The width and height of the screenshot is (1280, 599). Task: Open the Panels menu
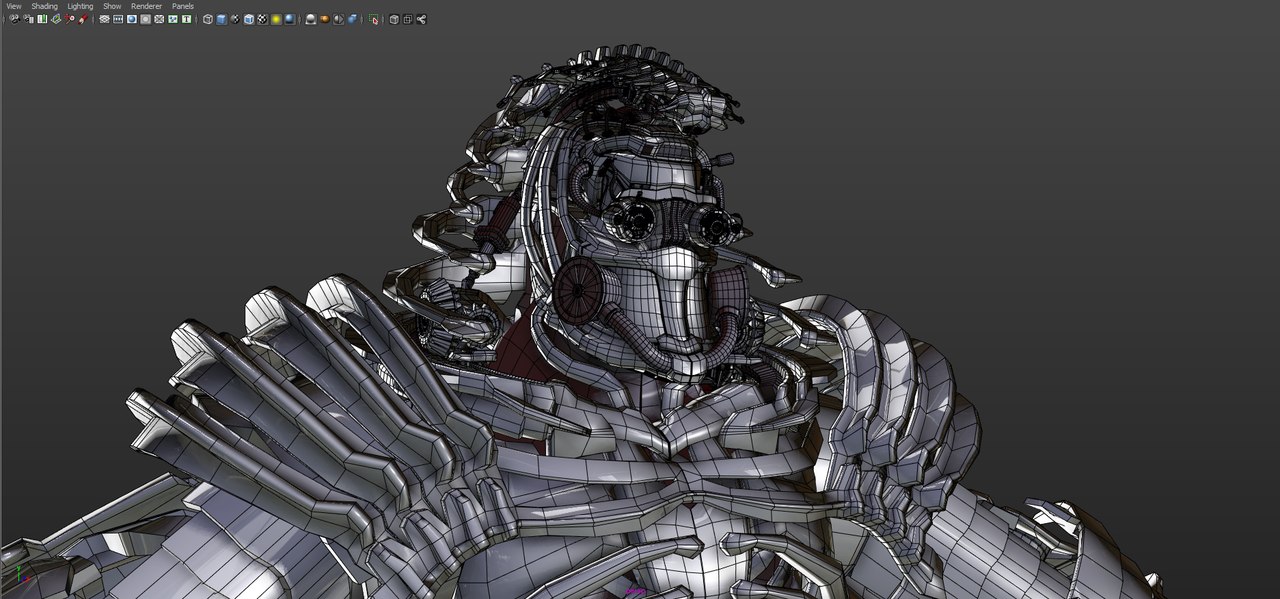pyautogui.click(x=183, y=6)
